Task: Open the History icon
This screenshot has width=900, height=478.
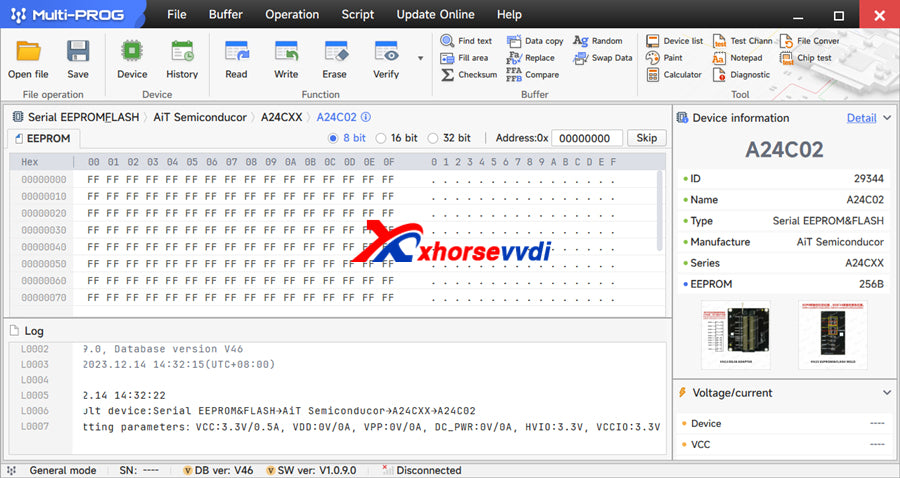Action: click(182, 59)
